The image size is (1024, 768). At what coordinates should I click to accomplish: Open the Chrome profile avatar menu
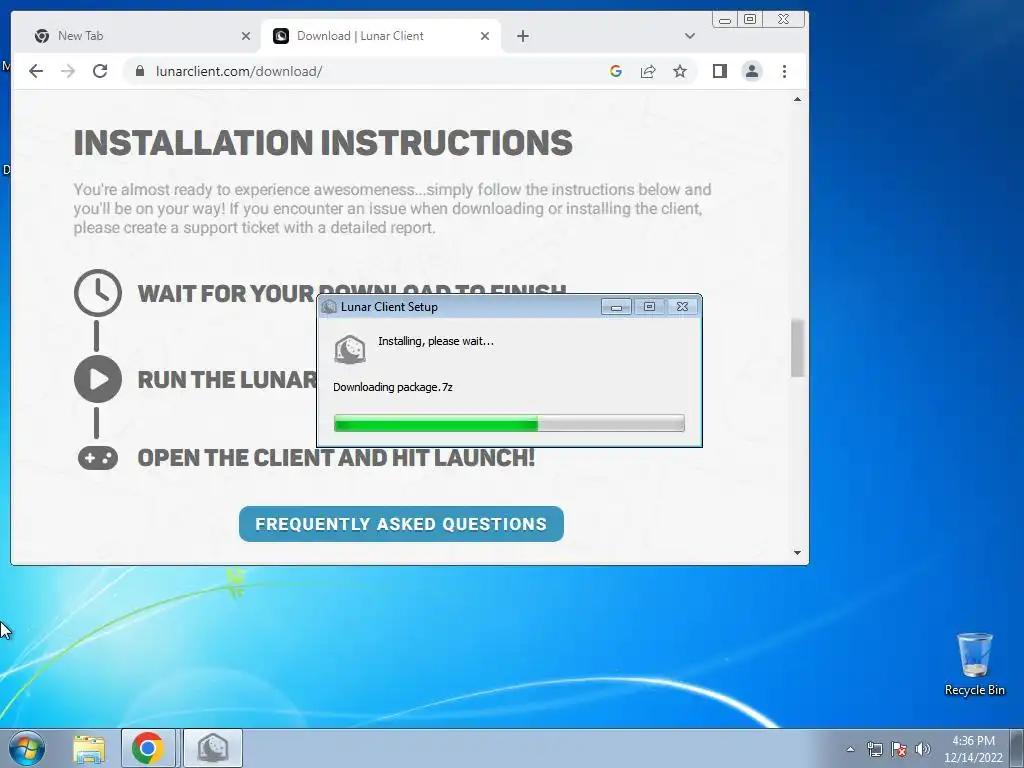752,71
